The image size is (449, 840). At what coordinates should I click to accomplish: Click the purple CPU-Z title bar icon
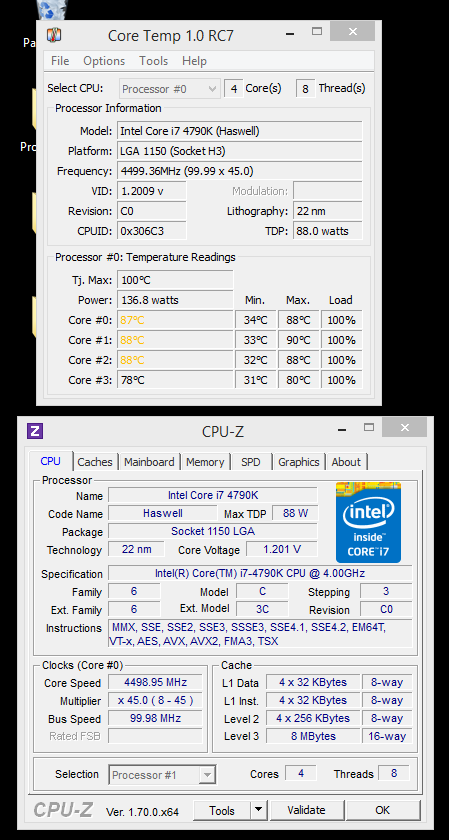pos(35,430)
